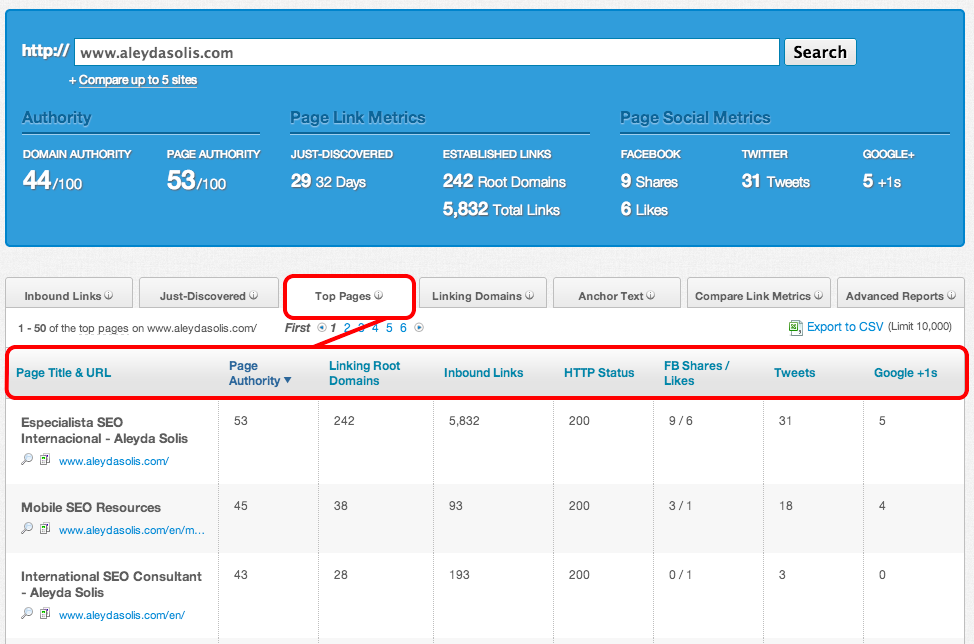
Task: Click page report icon for Mobile SEO Resources
Action: [x=44, y=529]
